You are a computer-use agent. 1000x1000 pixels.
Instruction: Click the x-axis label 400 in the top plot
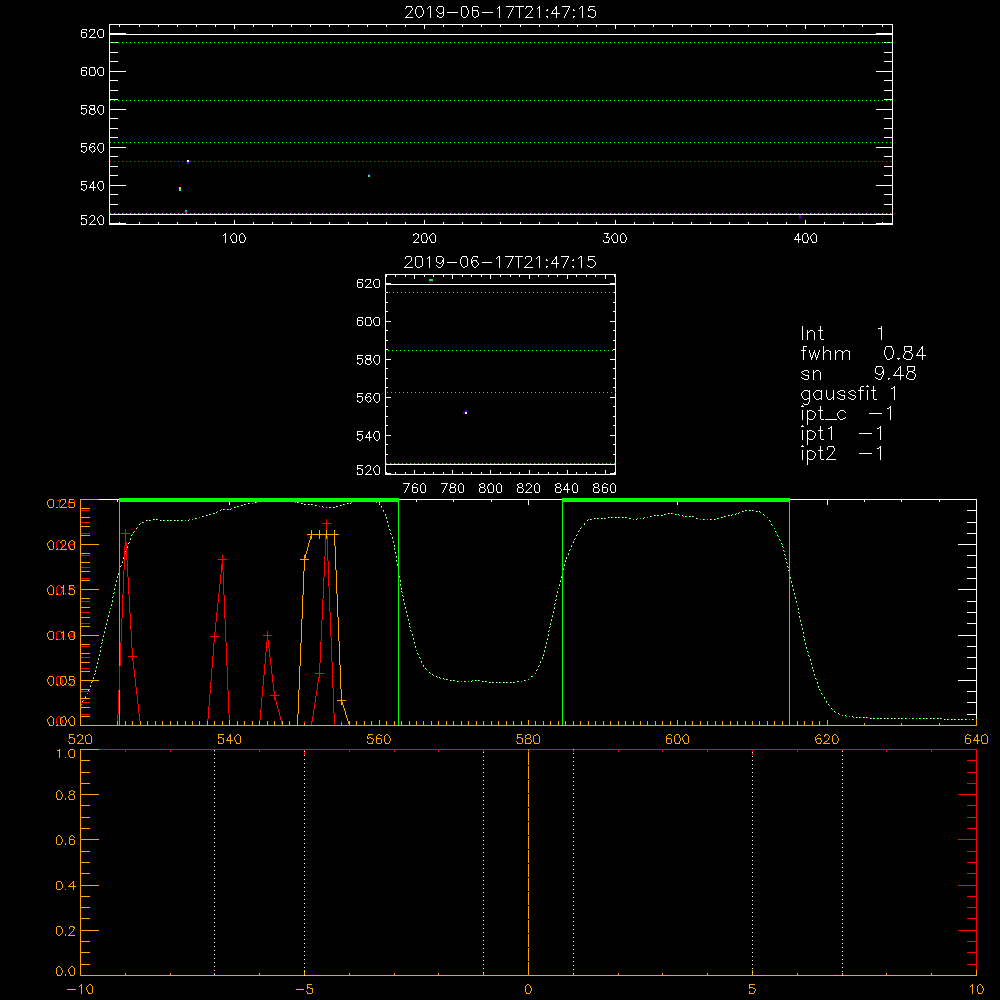pos(805,239)
